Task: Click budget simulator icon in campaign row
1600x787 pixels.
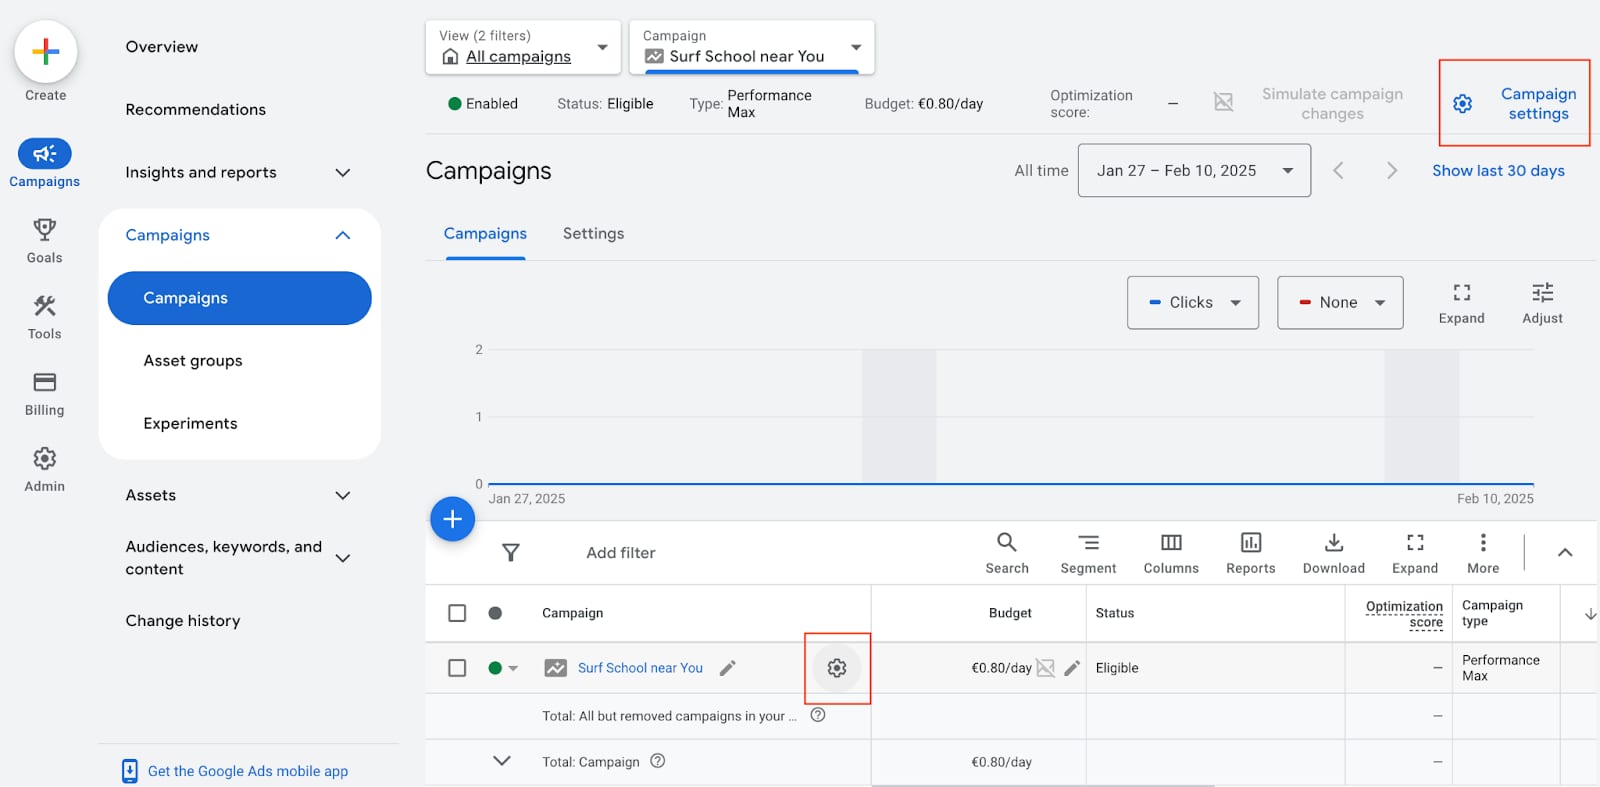Action: tap(1046, 668)
